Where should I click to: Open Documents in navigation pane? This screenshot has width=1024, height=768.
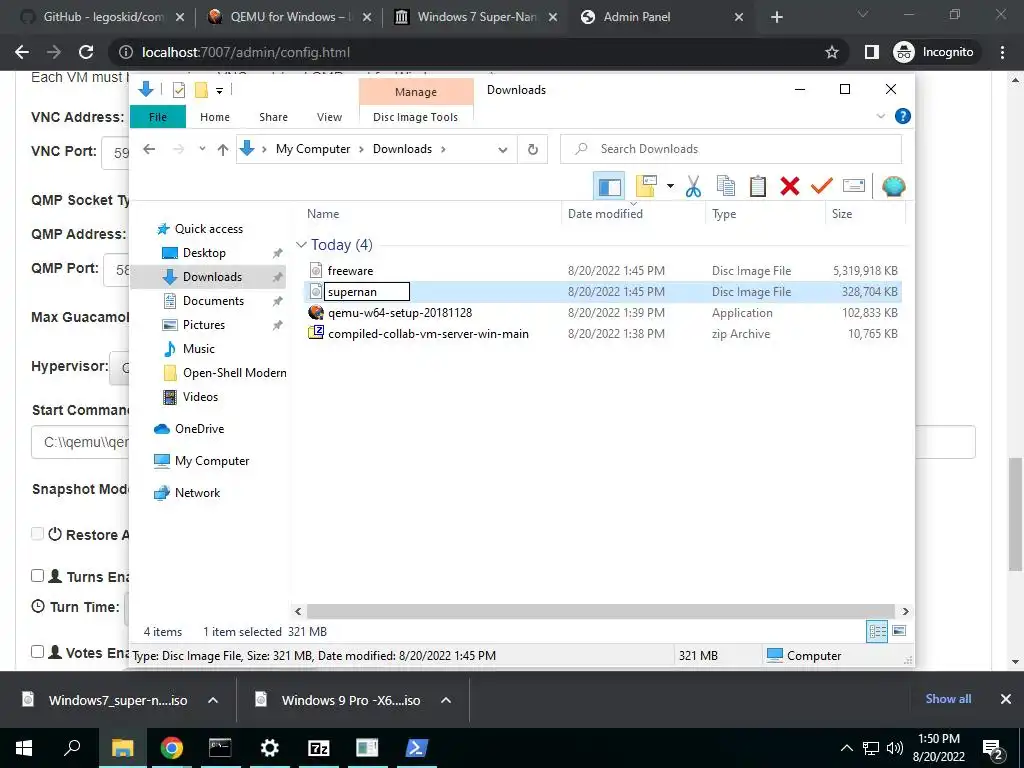click(213, 301)
